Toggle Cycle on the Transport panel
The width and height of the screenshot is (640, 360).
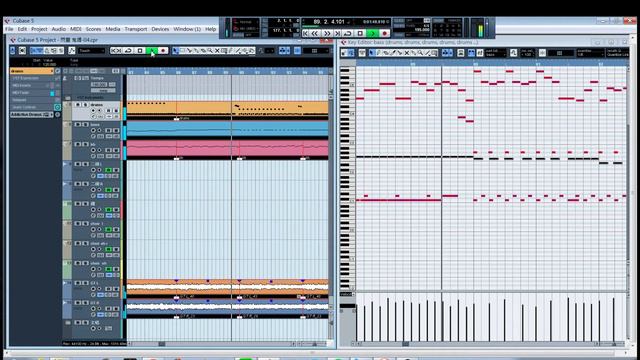coord(348,33)
